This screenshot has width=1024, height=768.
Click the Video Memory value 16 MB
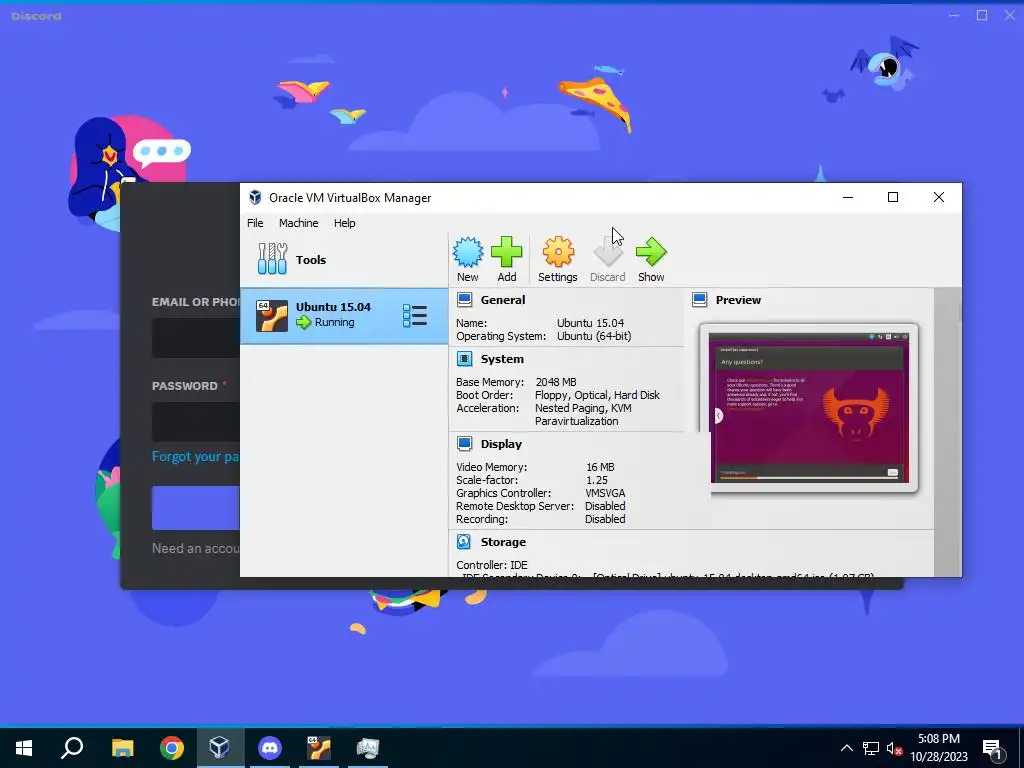[600, 466]
